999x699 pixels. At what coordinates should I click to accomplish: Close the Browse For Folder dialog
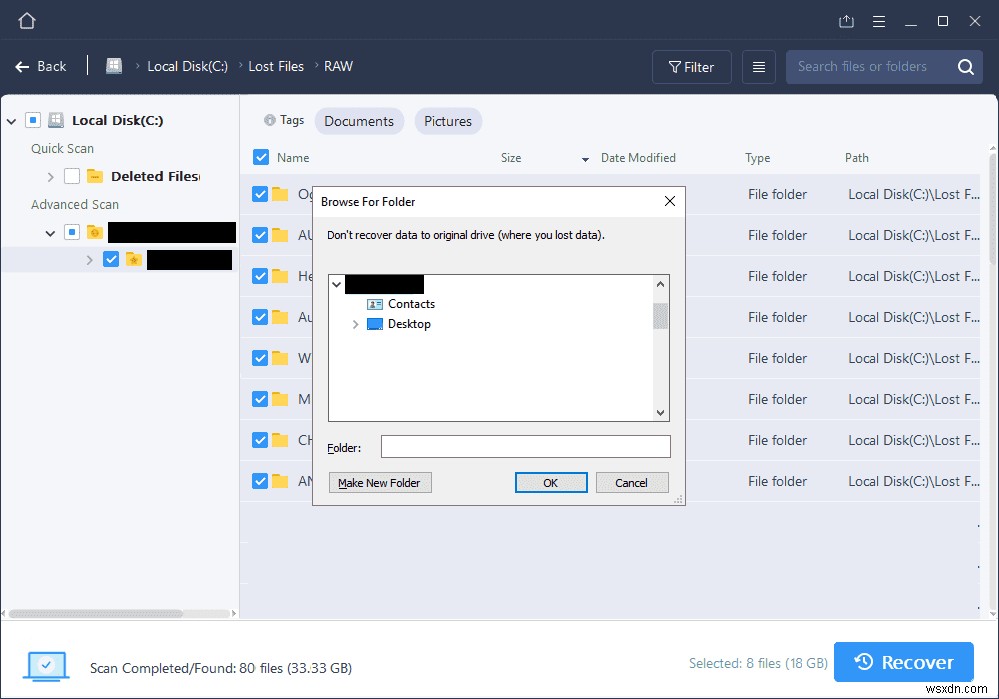click(670, 201)
